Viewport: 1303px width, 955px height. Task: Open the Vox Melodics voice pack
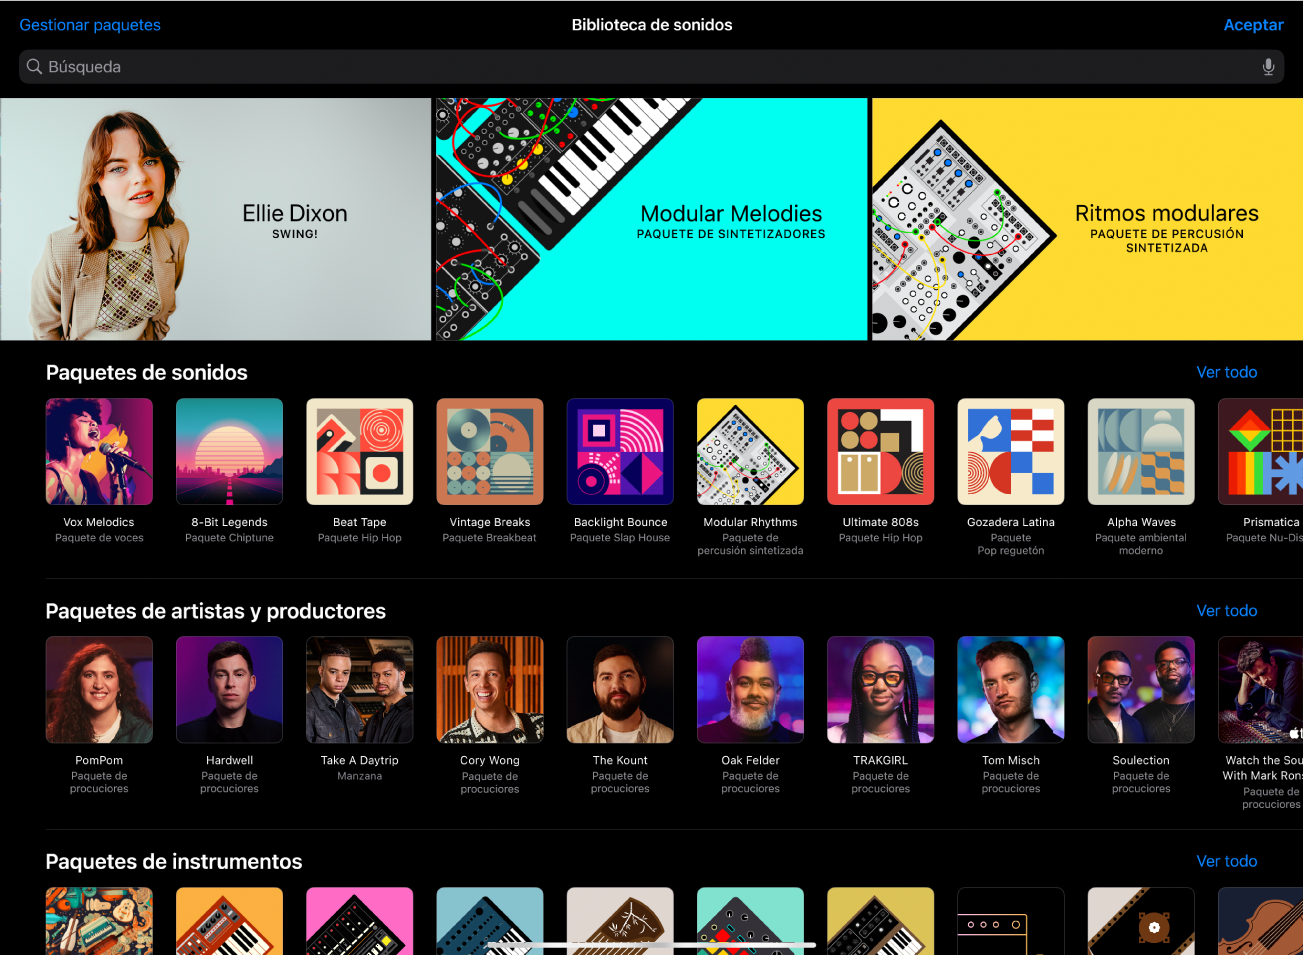click(99, 451)
